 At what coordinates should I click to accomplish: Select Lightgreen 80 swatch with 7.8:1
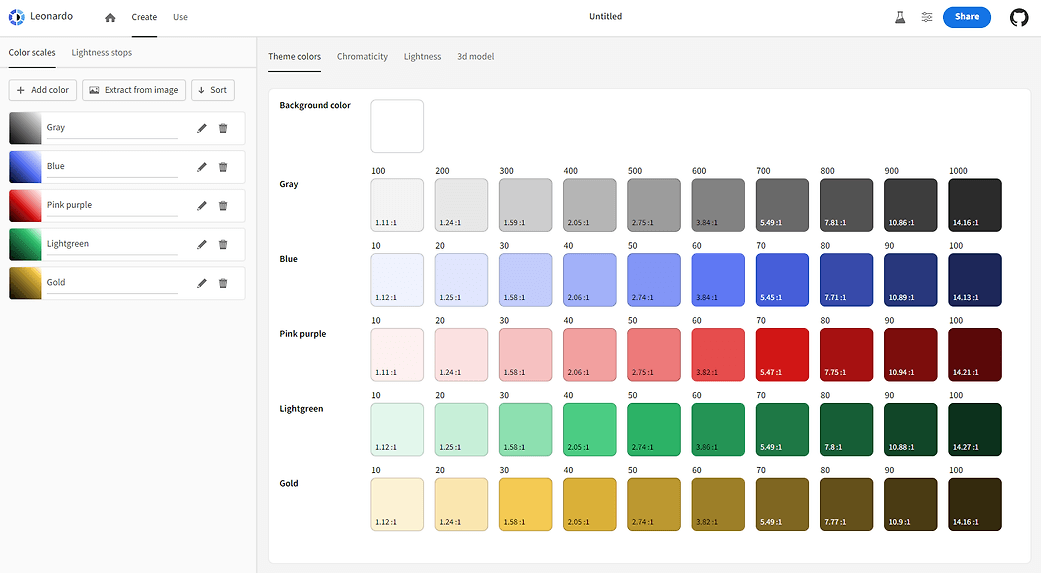(846, 430)
